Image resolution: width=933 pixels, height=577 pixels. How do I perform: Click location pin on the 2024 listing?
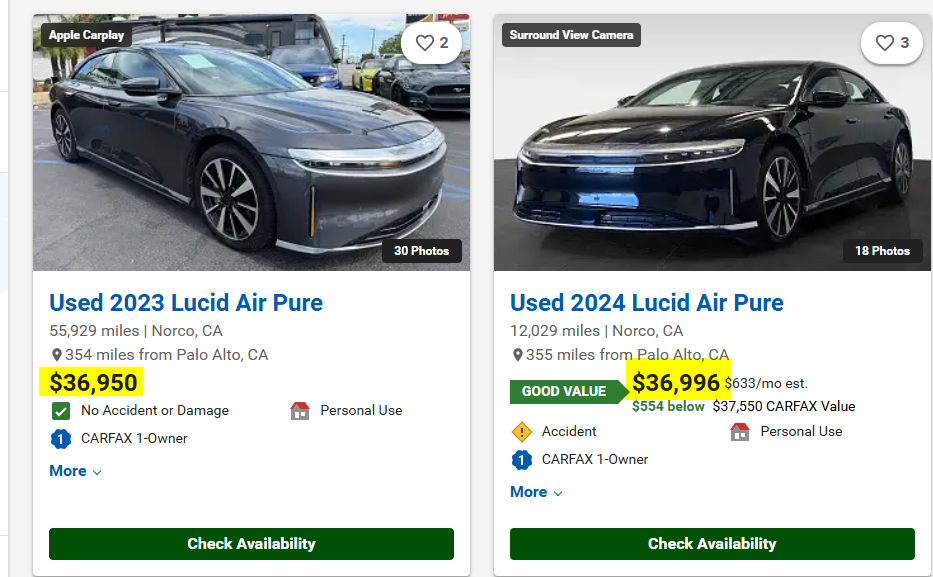[517, 355]
